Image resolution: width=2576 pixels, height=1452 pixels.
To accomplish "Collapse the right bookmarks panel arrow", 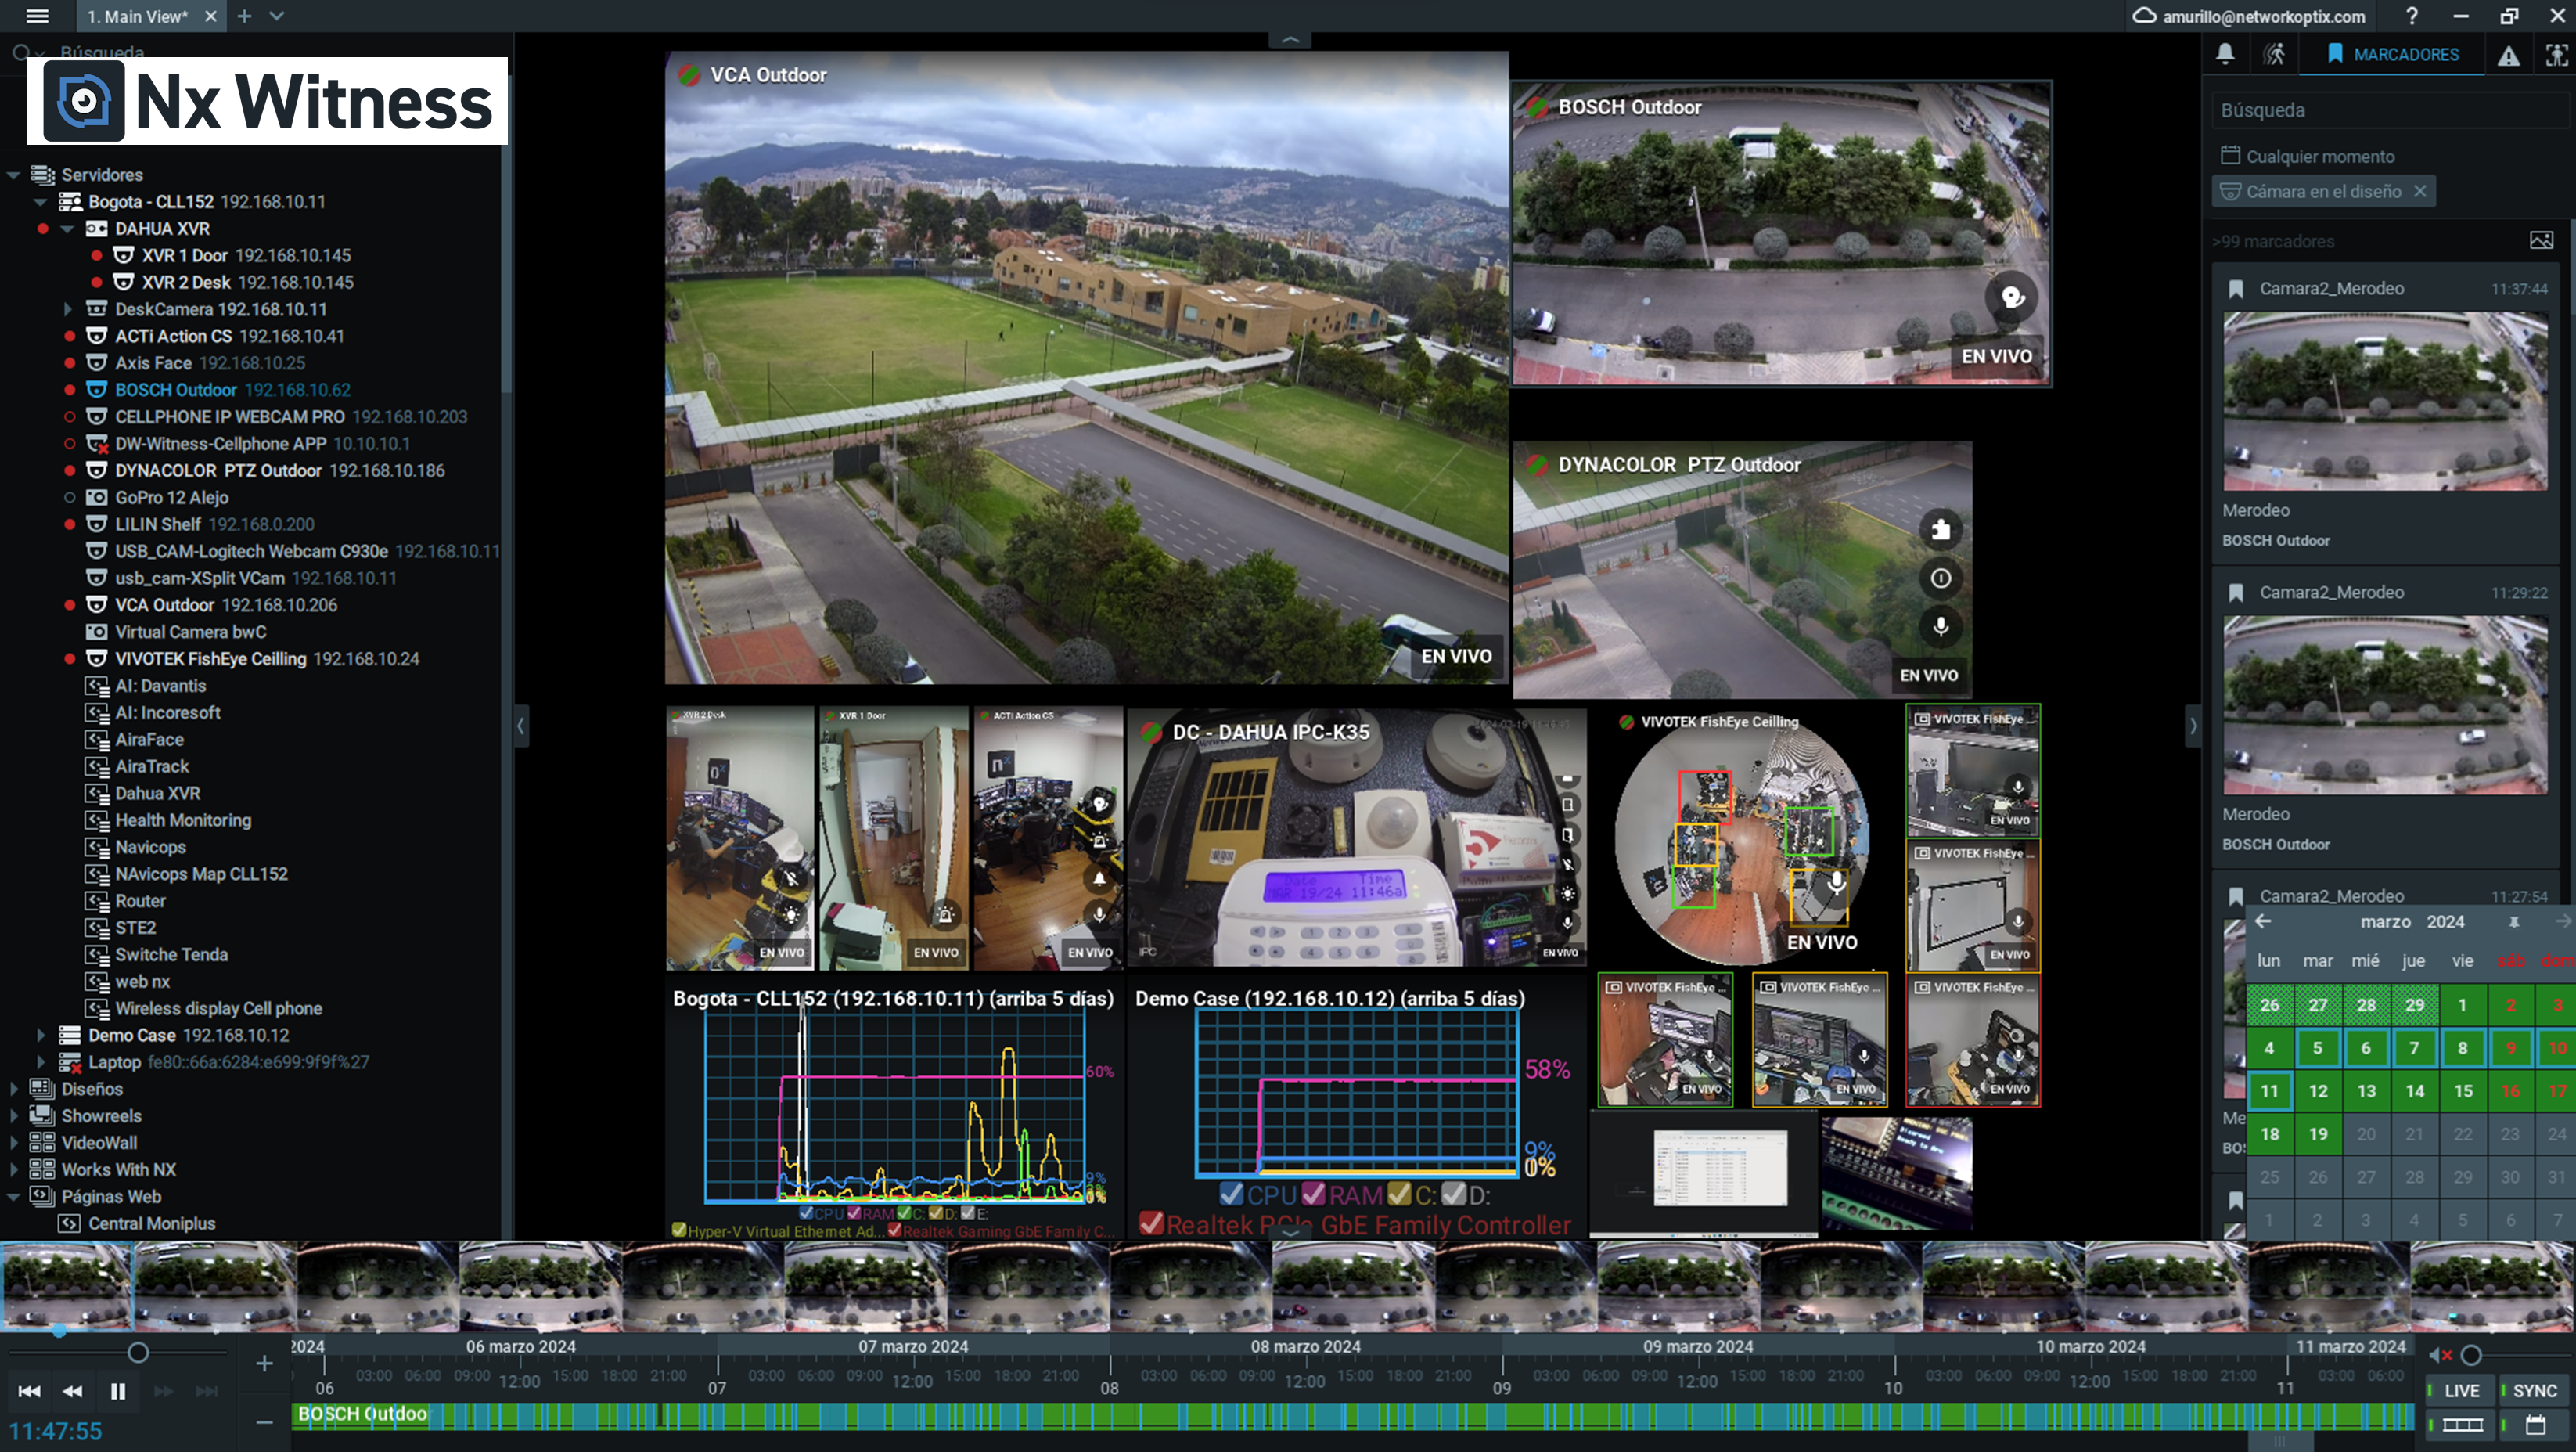I will tap(2193, 726).
